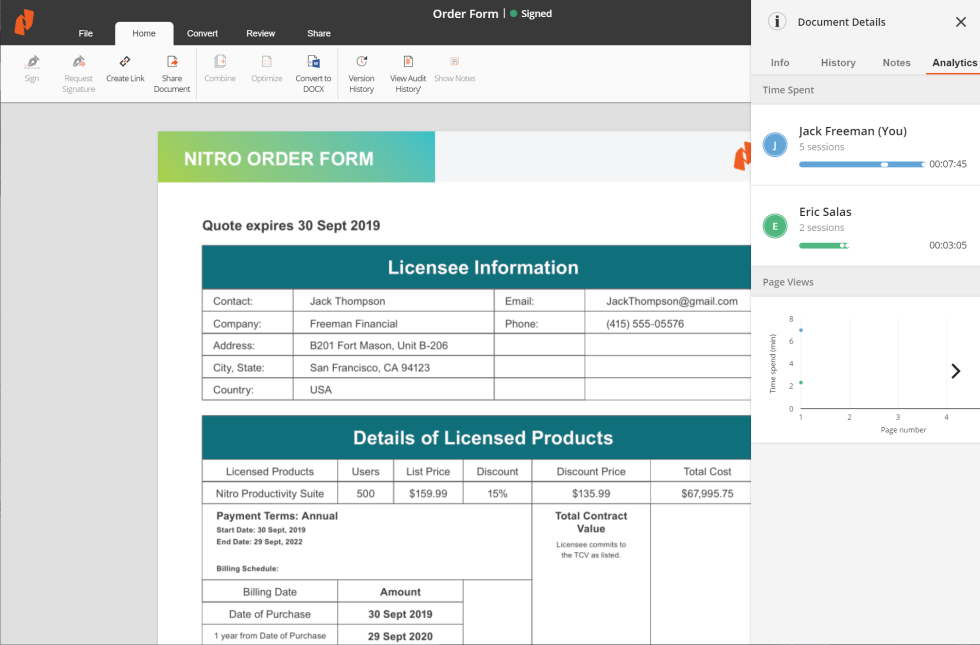Open the File menu
Image resolution: width=980 pixels, height=645 pixels.
[x=86, y=34]
